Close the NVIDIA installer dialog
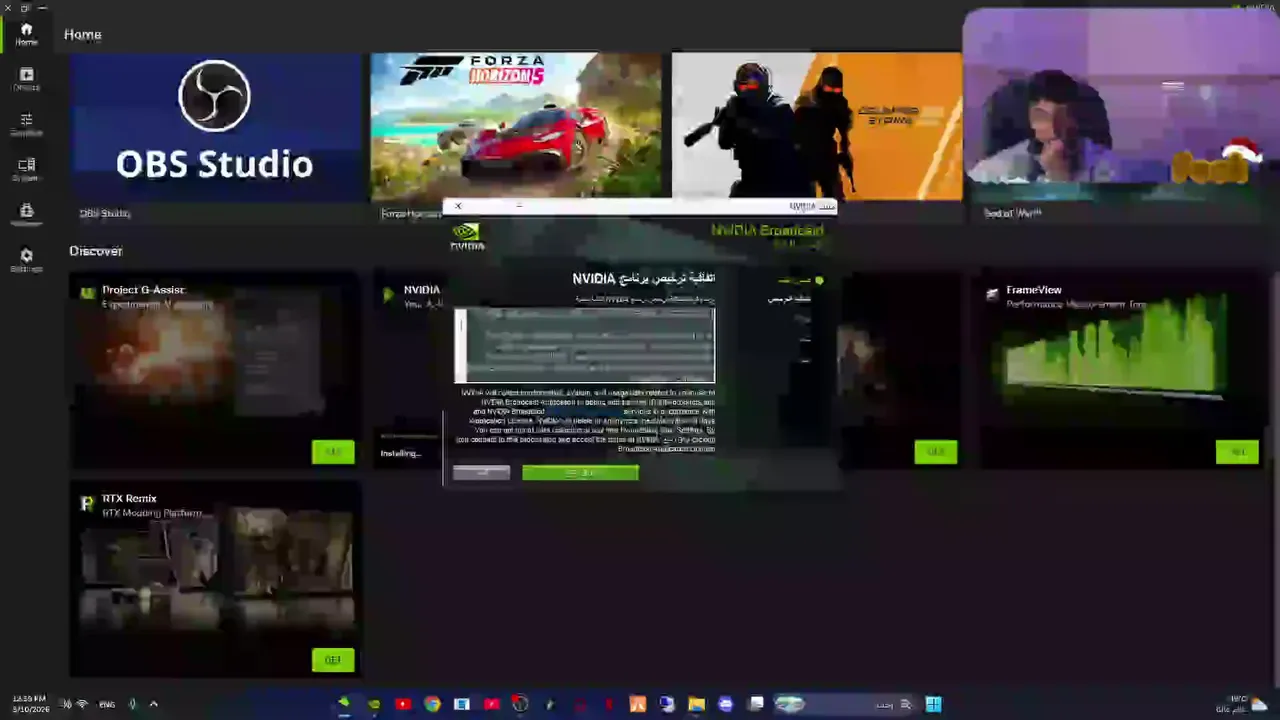Image resolution: width=1280 pixels, height=720 pixels. coord(458,206)
